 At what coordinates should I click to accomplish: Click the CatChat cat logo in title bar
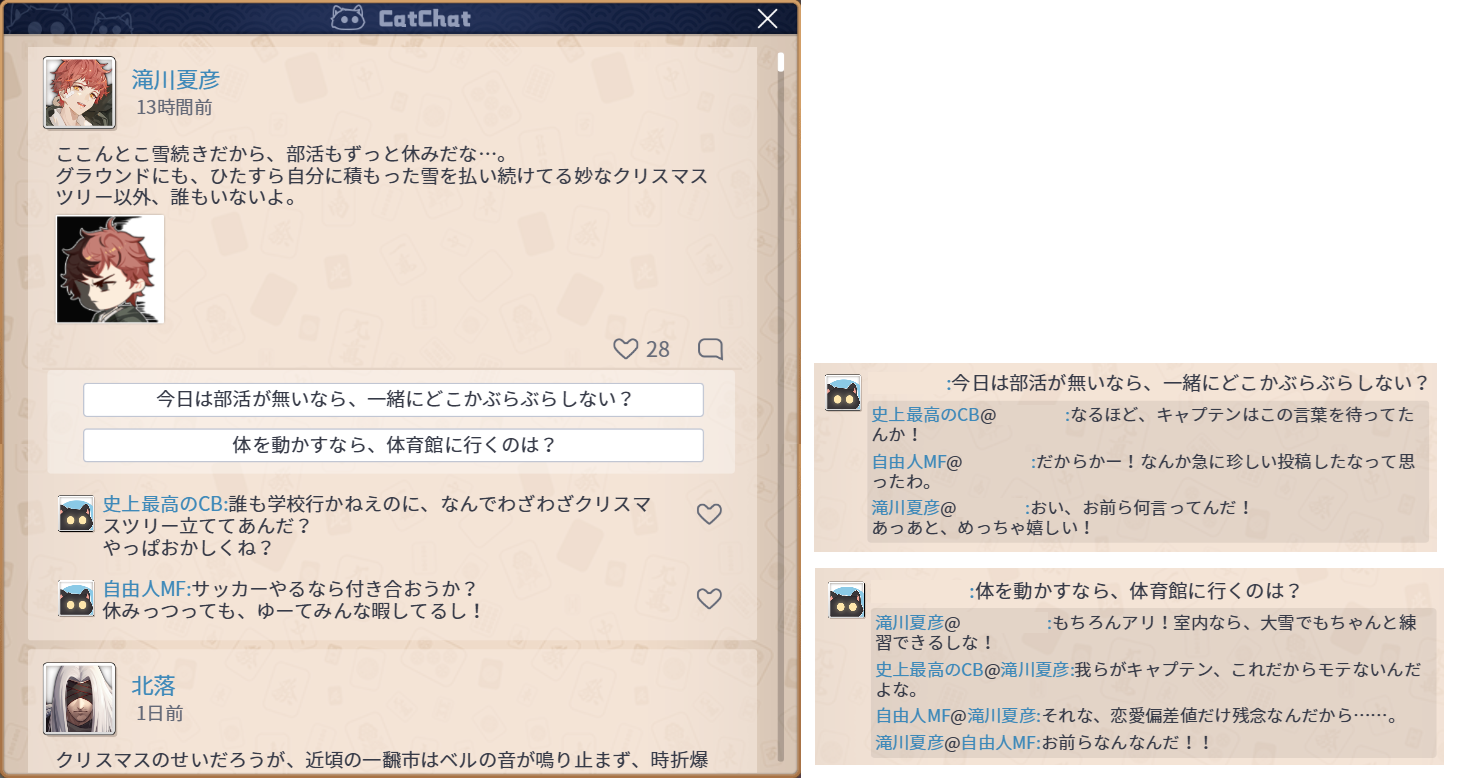click(x=348, y=18)
